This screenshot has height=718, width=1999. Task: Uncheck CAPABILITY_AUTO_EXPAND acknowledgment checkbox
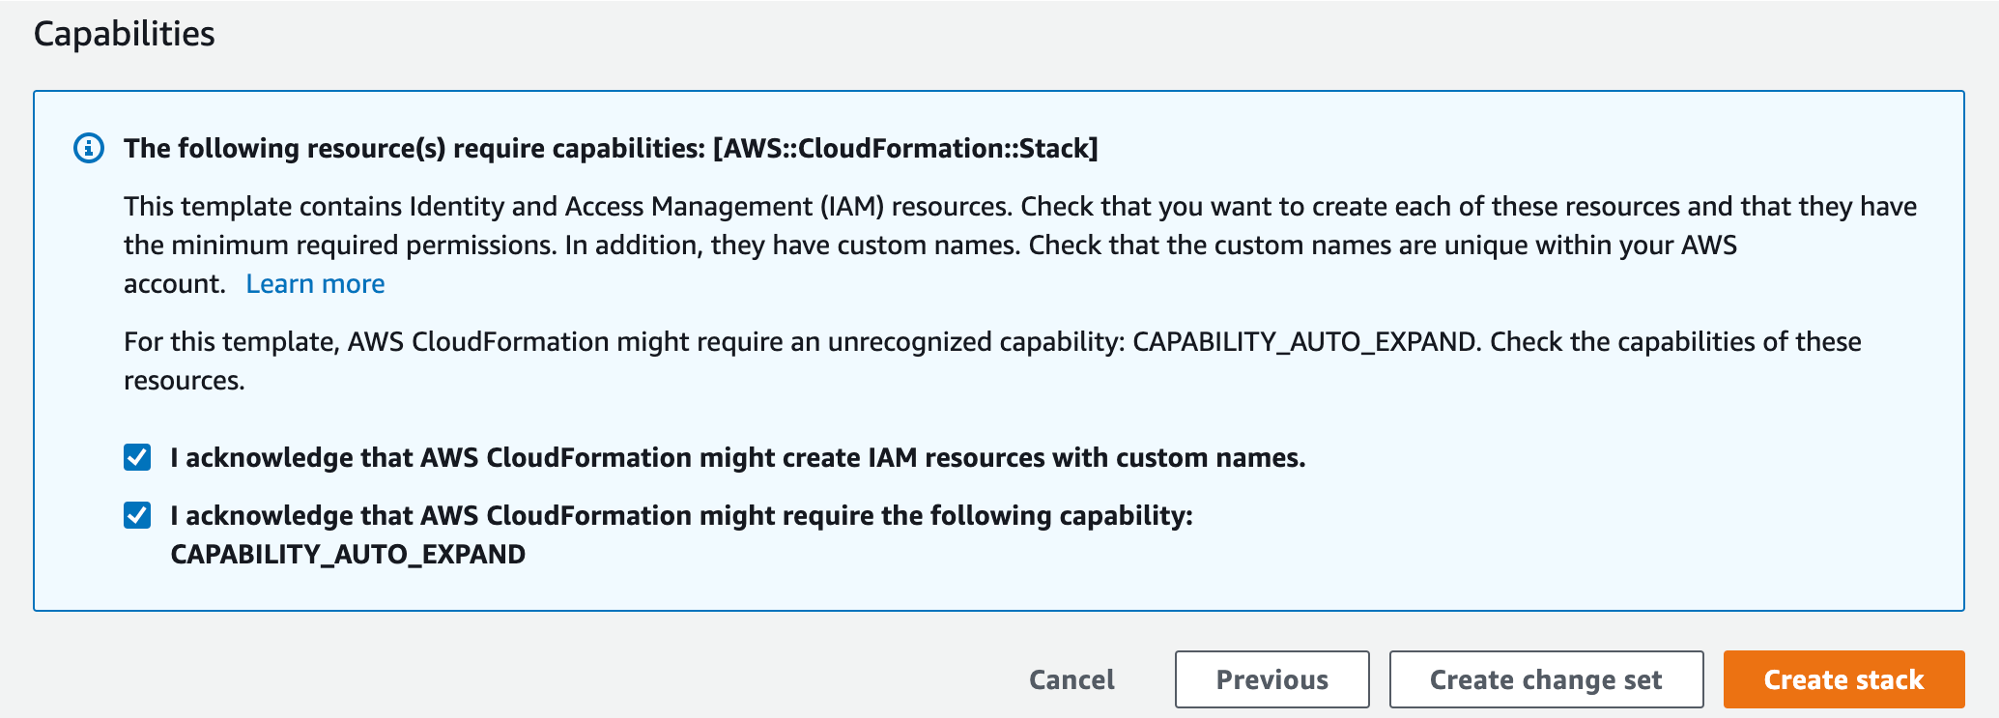[137, 515]
